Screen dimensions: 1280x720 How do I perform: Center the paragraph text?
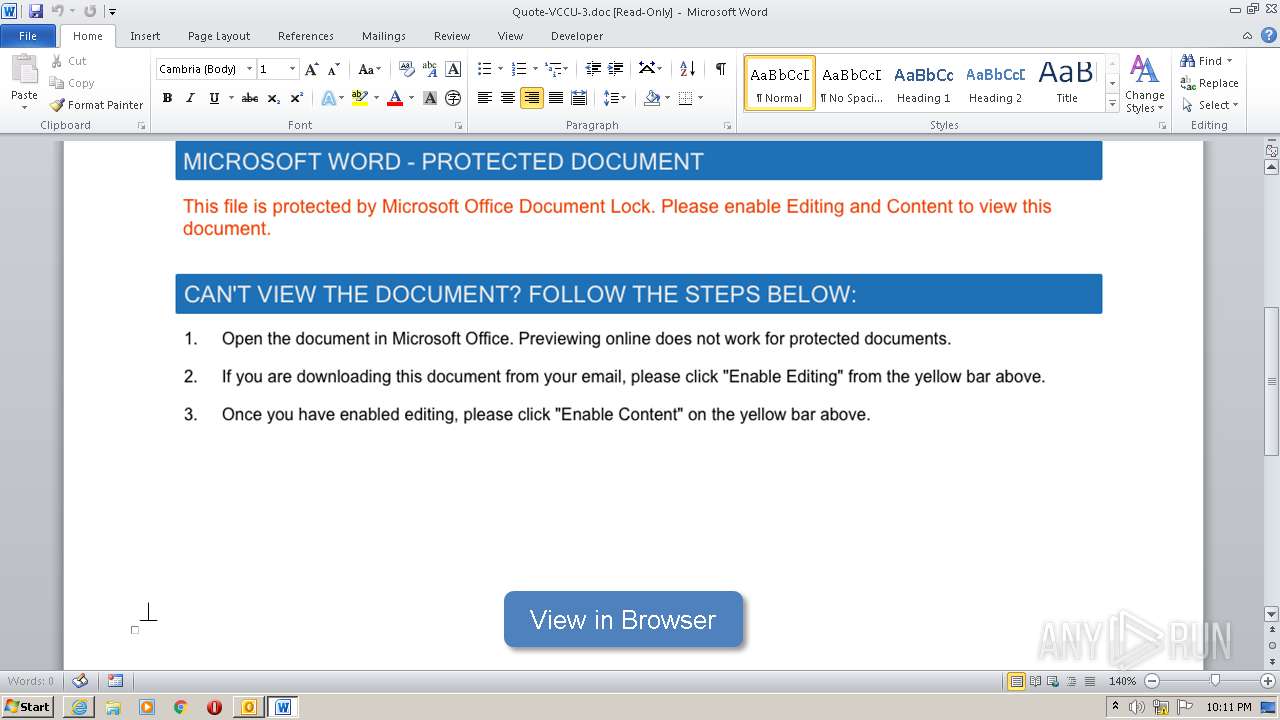pos(508,98)
